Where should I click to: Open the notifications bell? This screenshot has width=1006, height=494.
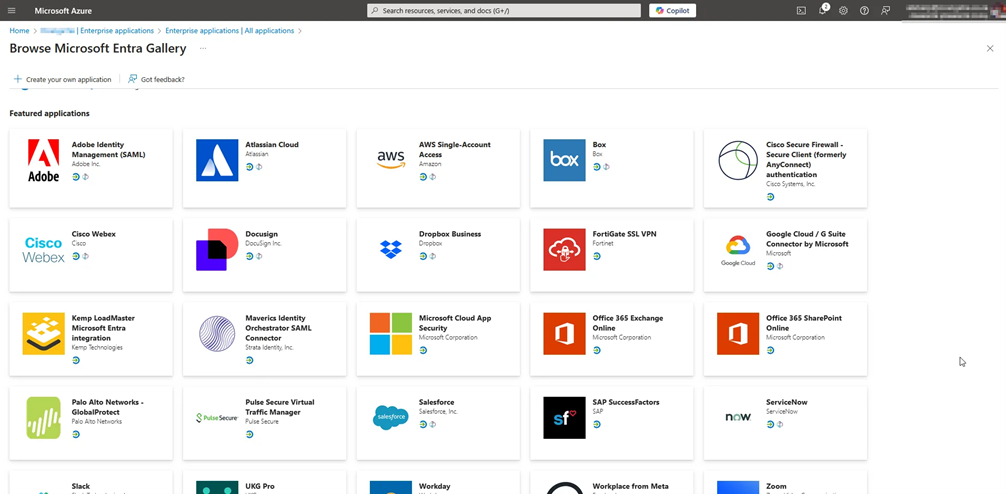click(x=822, y=10)
